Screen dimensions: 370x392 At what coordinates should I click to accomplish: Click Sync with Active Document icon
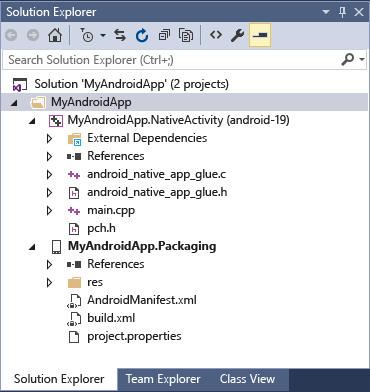pos(120,35)
